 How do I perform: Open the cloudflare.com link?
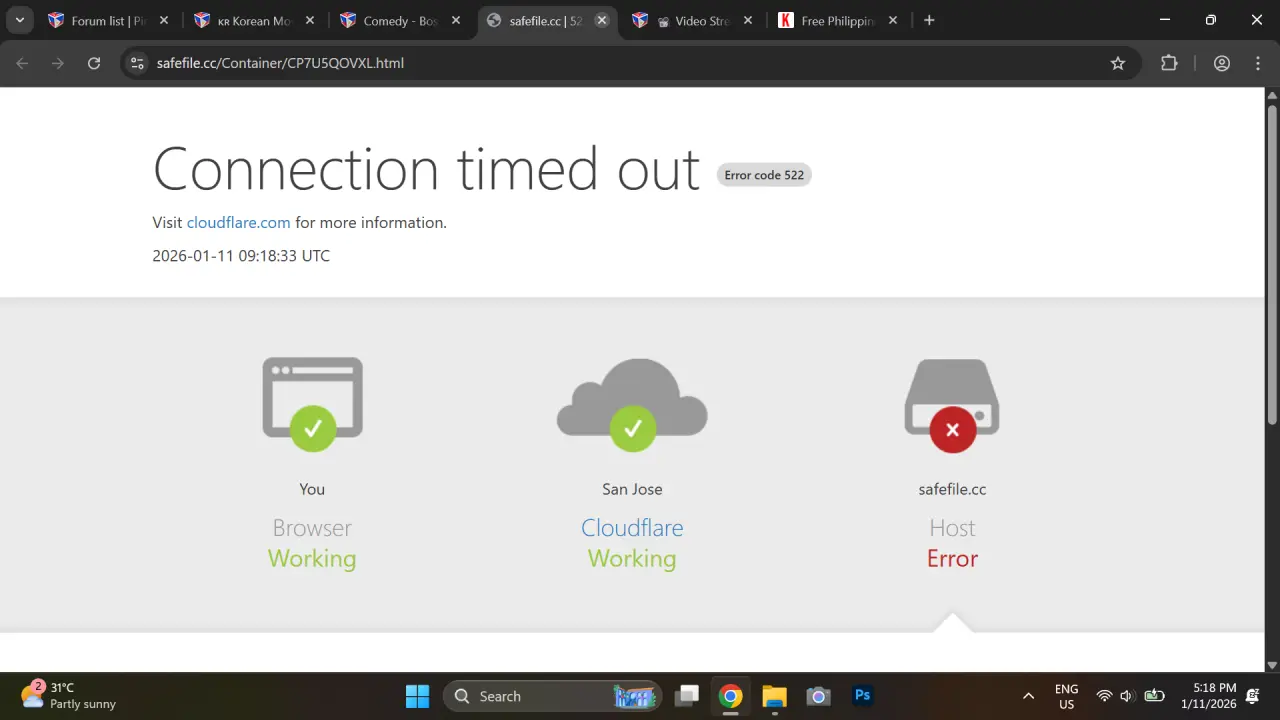tap(238, 222)
